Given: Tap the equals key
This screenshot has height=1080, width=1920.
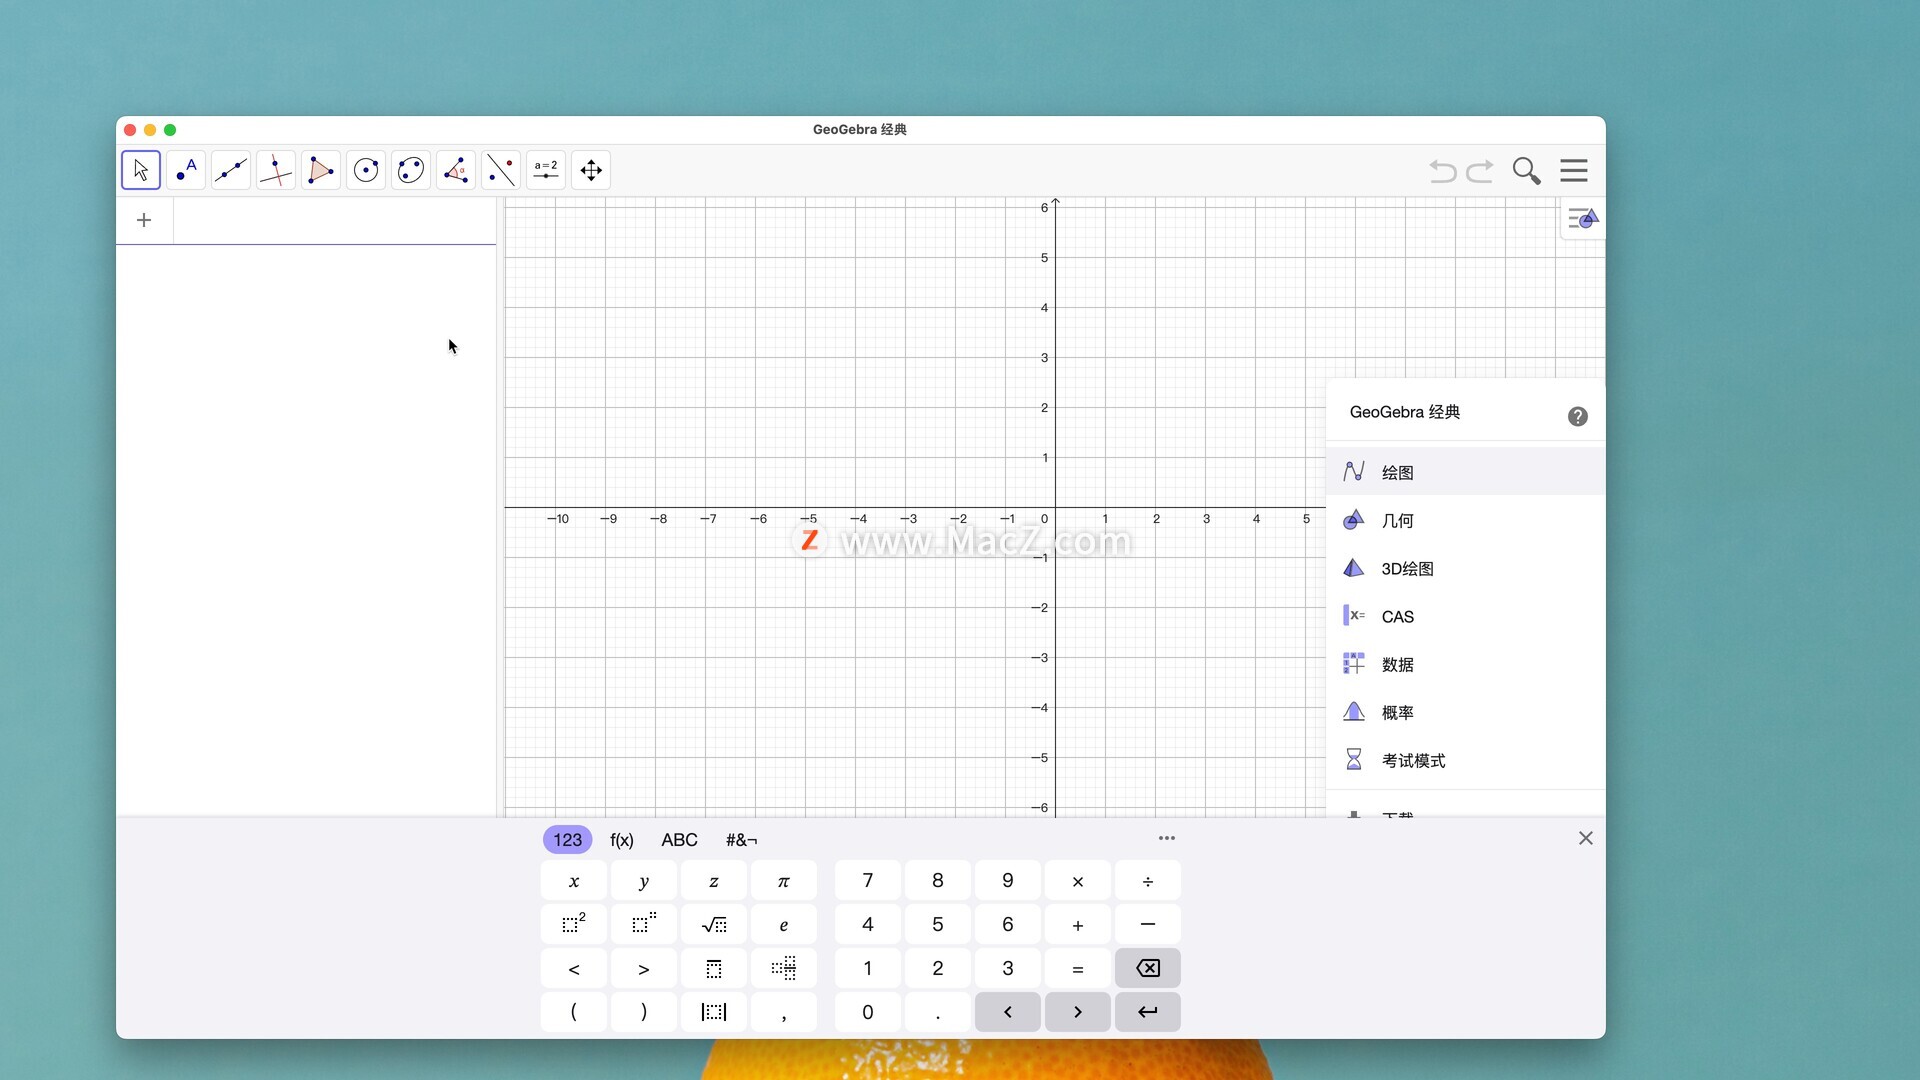Looking at the screenshot, I should point(1078,969).
